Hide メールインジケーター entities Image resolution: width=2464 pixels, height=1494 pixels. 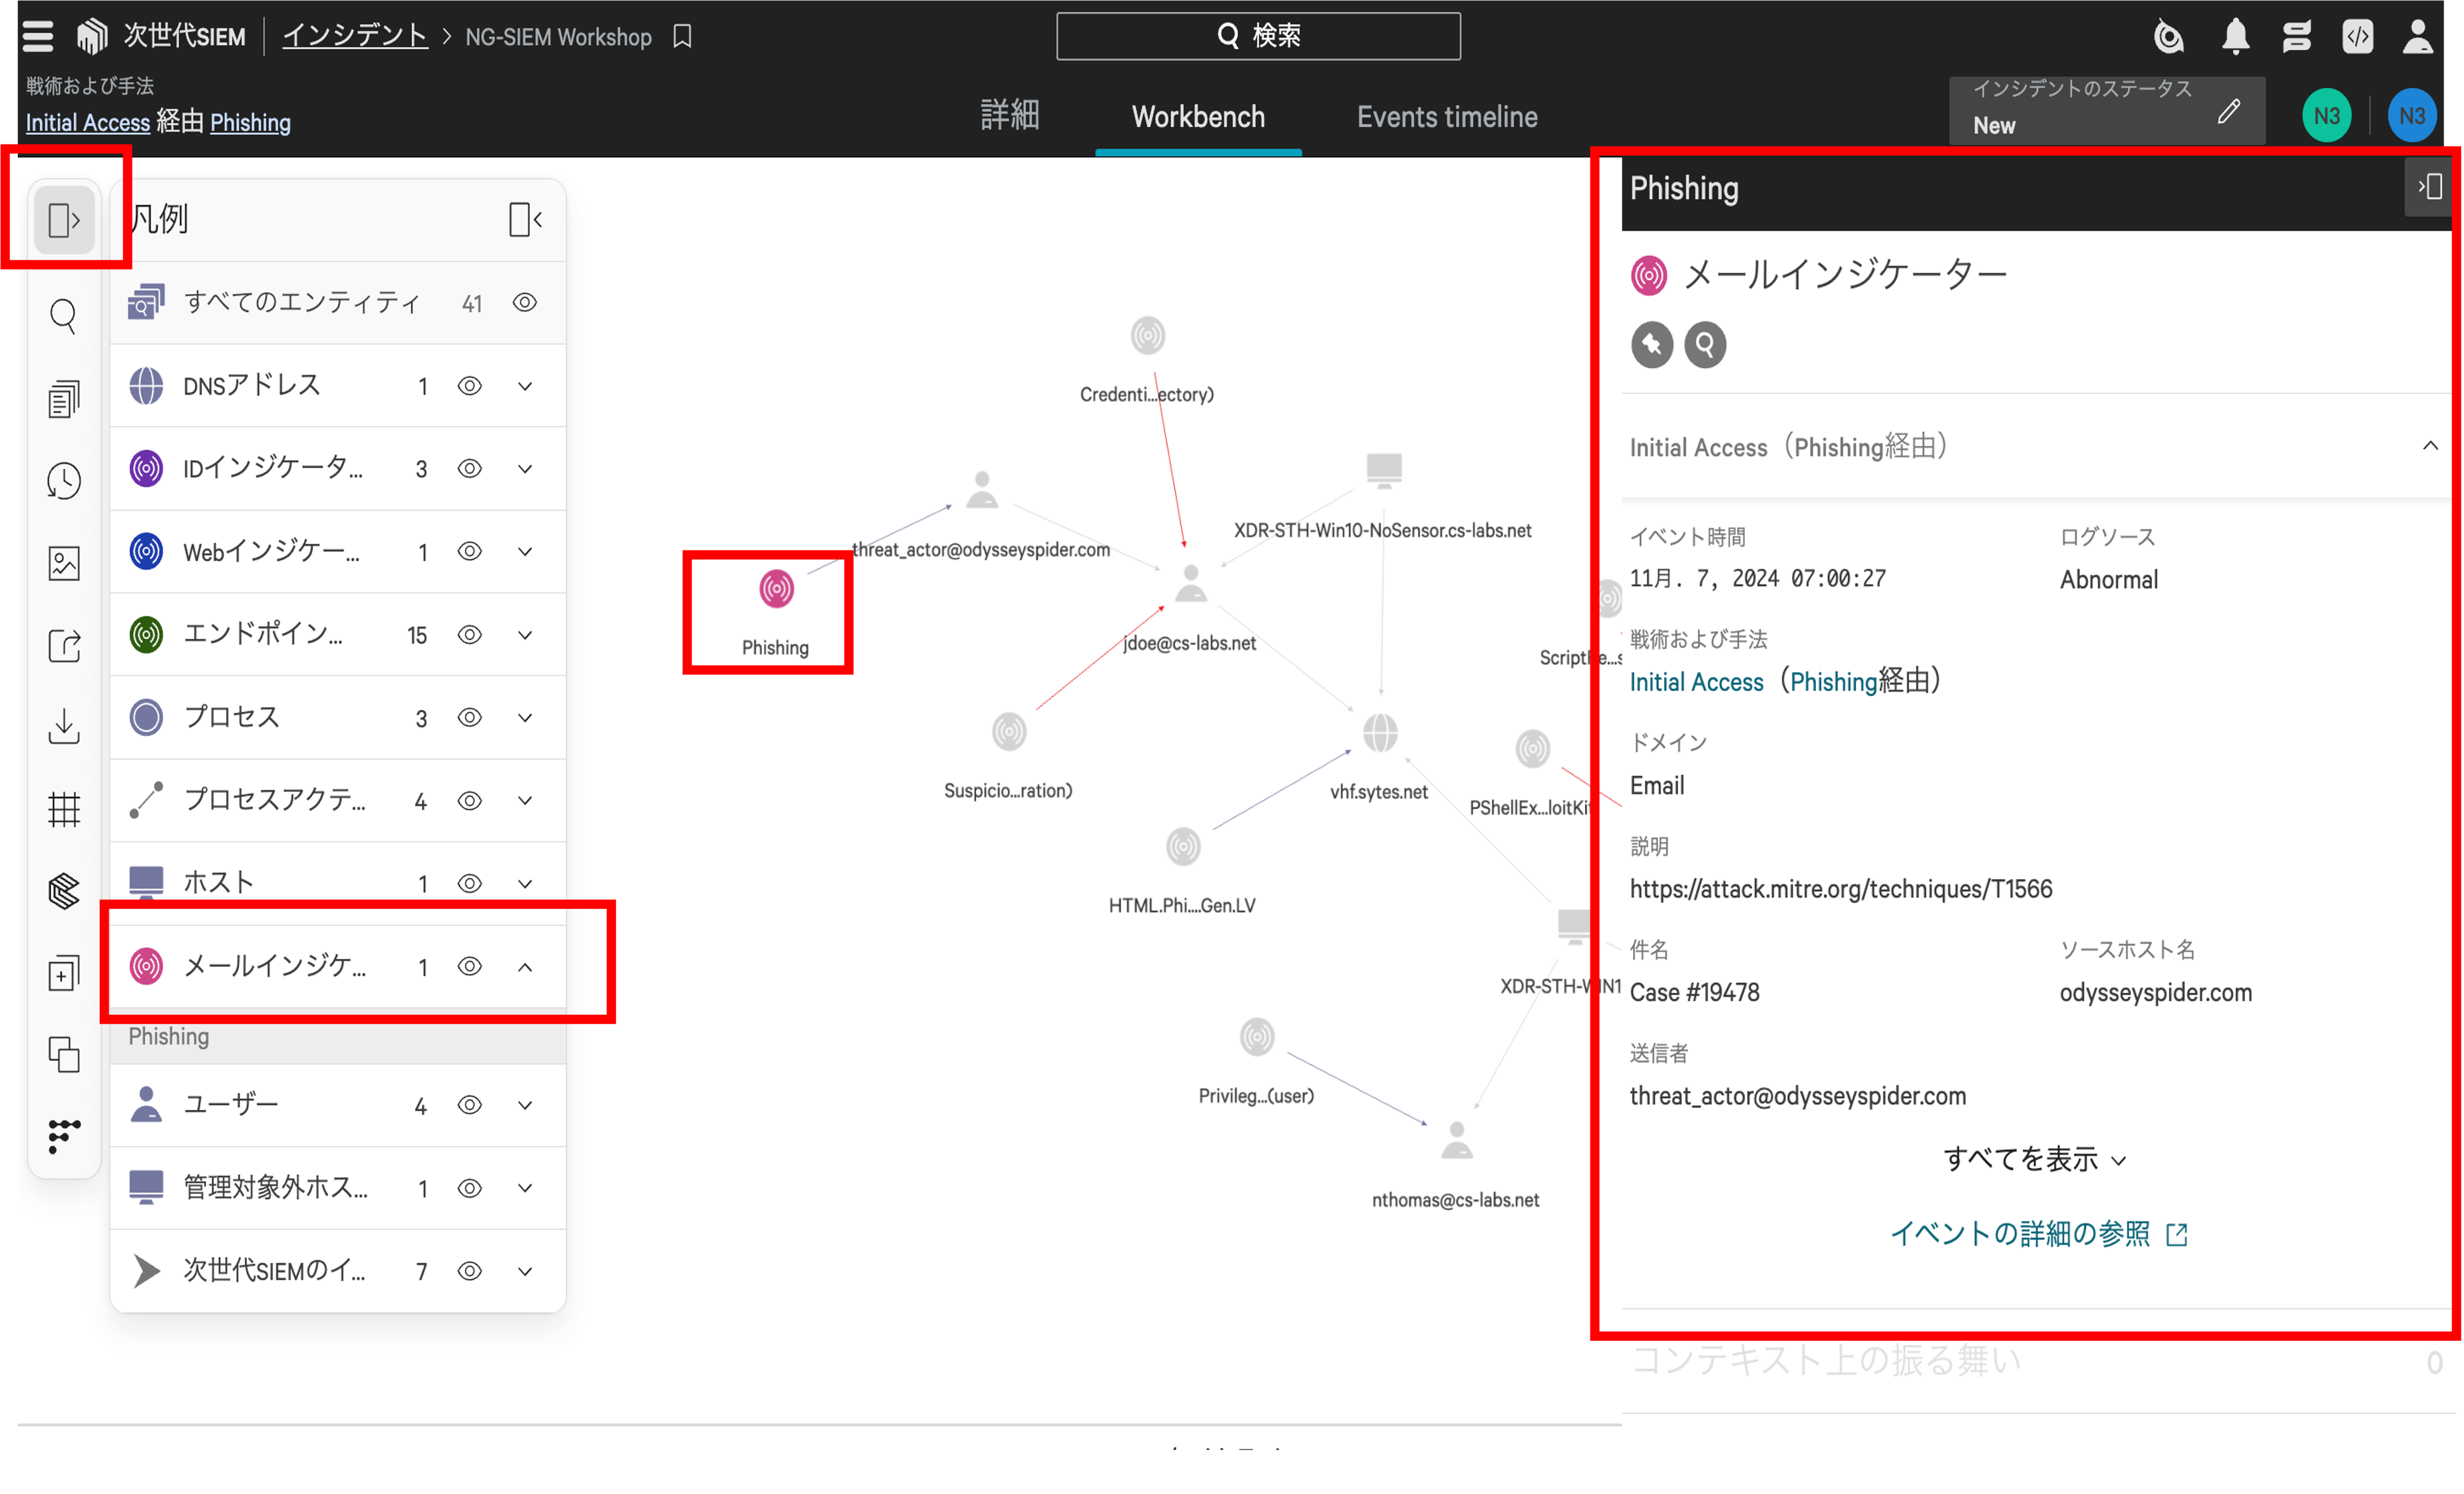[x=470, y=967]
